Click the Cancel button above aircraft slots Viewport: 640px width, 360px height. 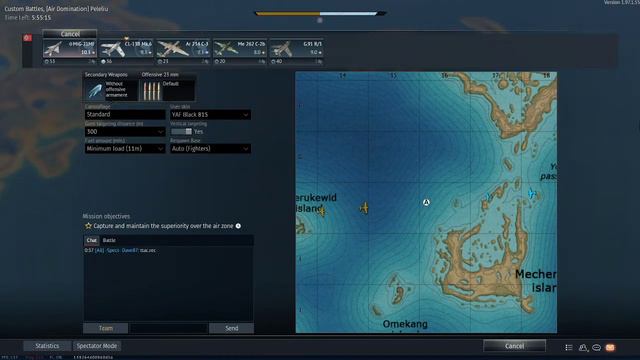pyautogui.click(x=70, y=34)
